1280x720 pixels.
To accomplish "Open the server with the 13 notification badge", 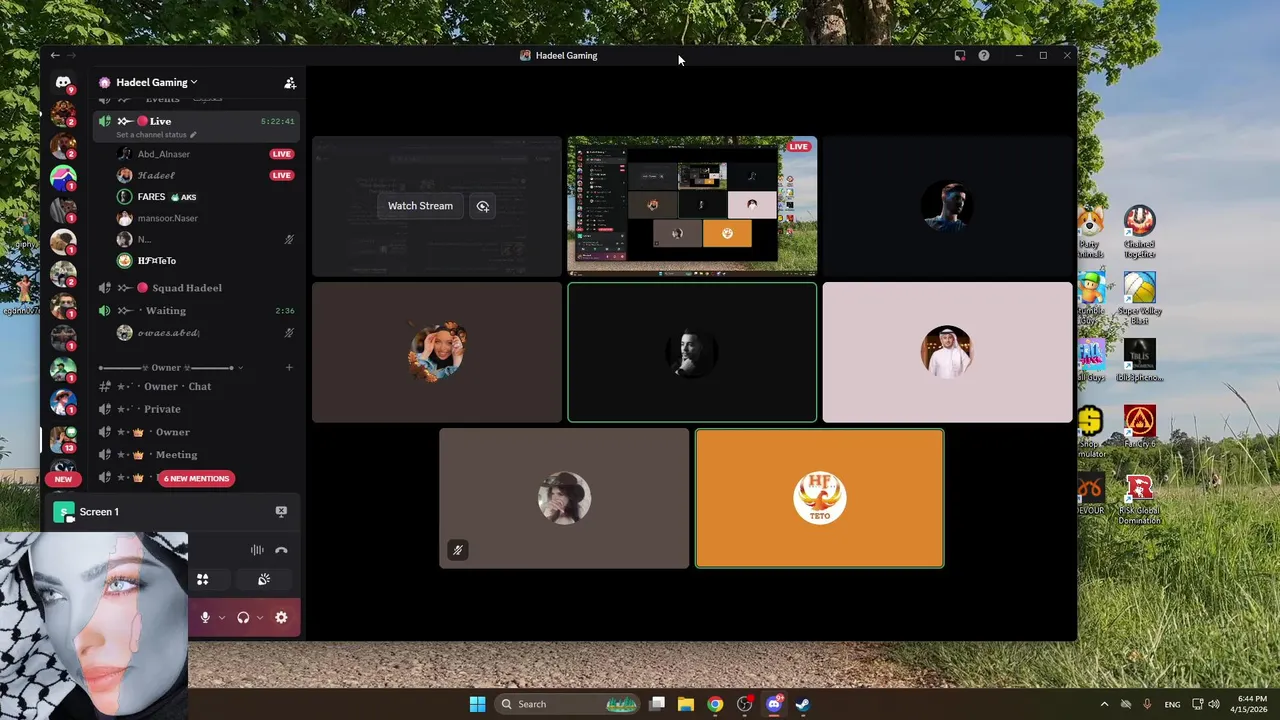I will 63,439.
